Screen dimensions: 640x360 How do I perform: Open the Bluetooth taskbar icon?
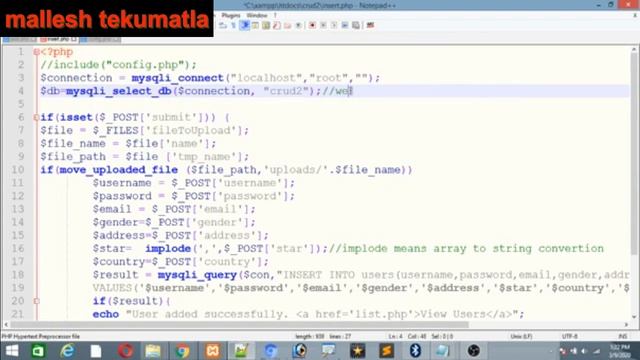click(x=415, y=351)
